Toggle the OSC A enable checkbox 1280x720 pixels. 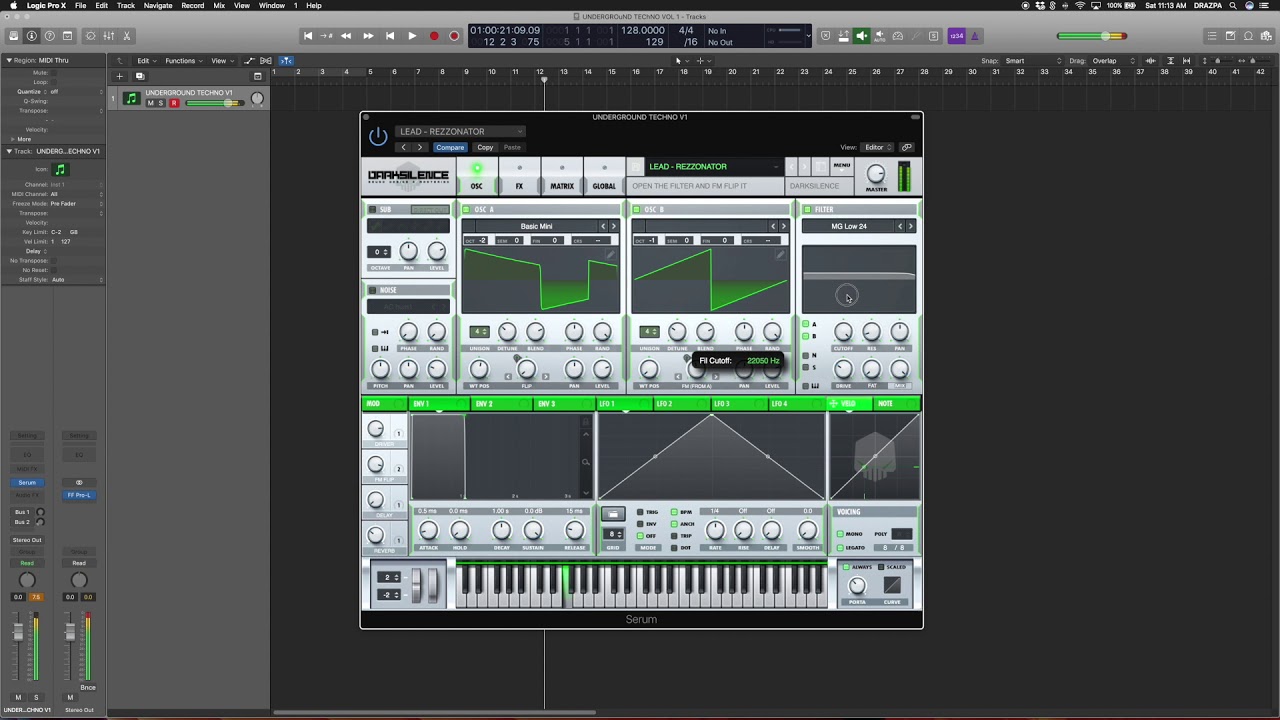tap(466, 209)
